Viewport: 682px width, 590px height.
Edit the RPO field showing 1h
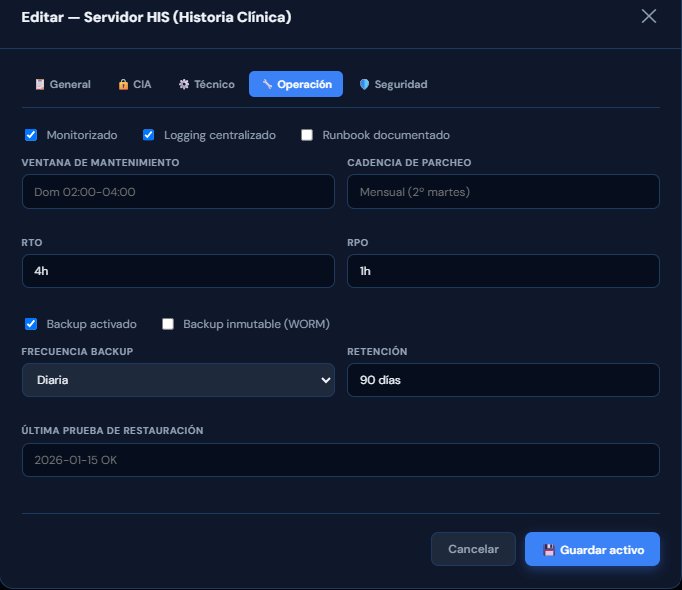(503, 271)
